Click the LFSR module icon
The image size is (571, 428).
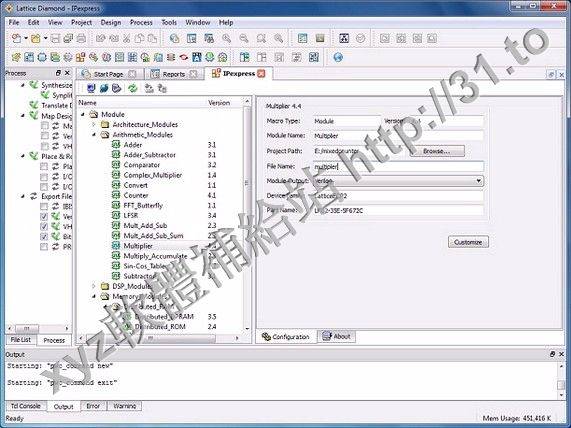[116, 215]
